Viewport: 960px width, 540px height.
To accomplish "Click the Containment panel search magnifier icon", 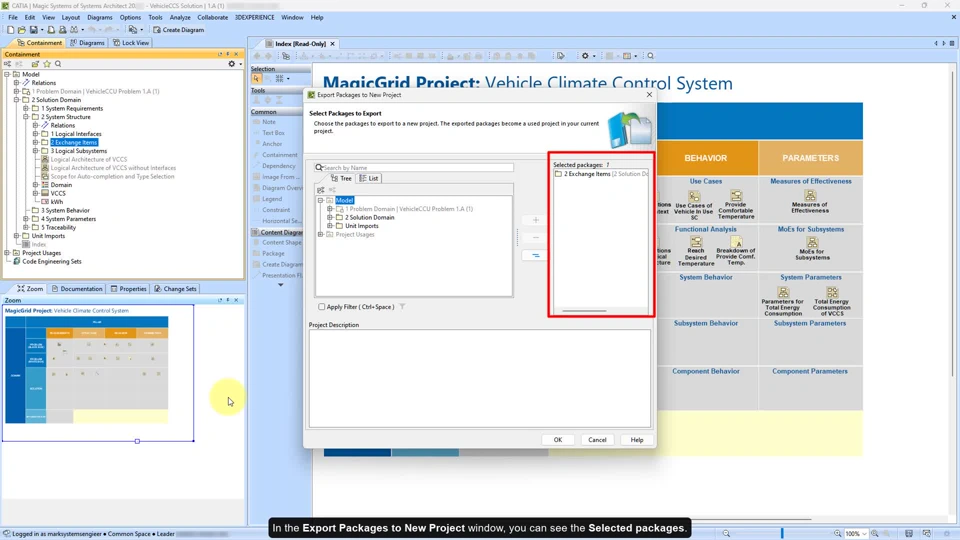I will click(x=58, y=64).
